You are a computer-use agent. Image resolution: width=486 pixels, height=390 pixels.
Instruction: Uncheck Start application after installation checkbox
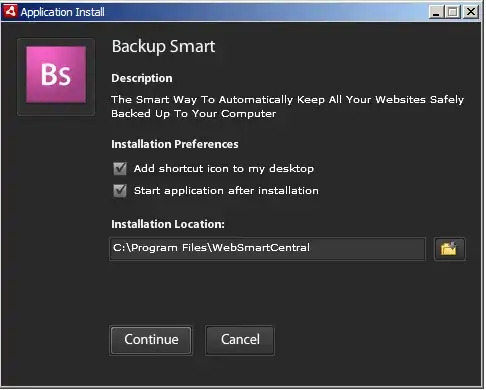tap(120, 191)
